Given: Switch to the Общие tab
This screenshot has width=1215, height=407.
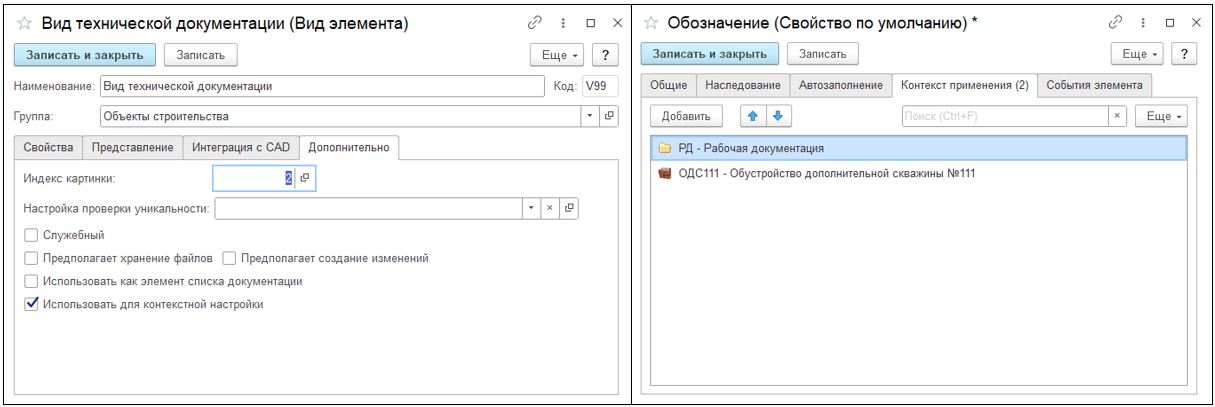Looking at the screenshot, I should coord(669,85).
